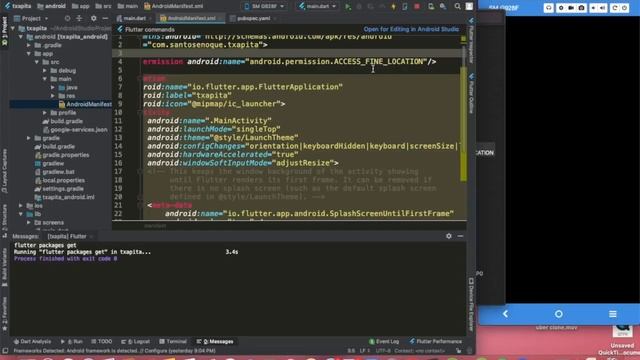This screenshot has height=360, width=640.
Task: Expand the debug folder in project tree
Action: pyautogui.click(x=45, y=71)
